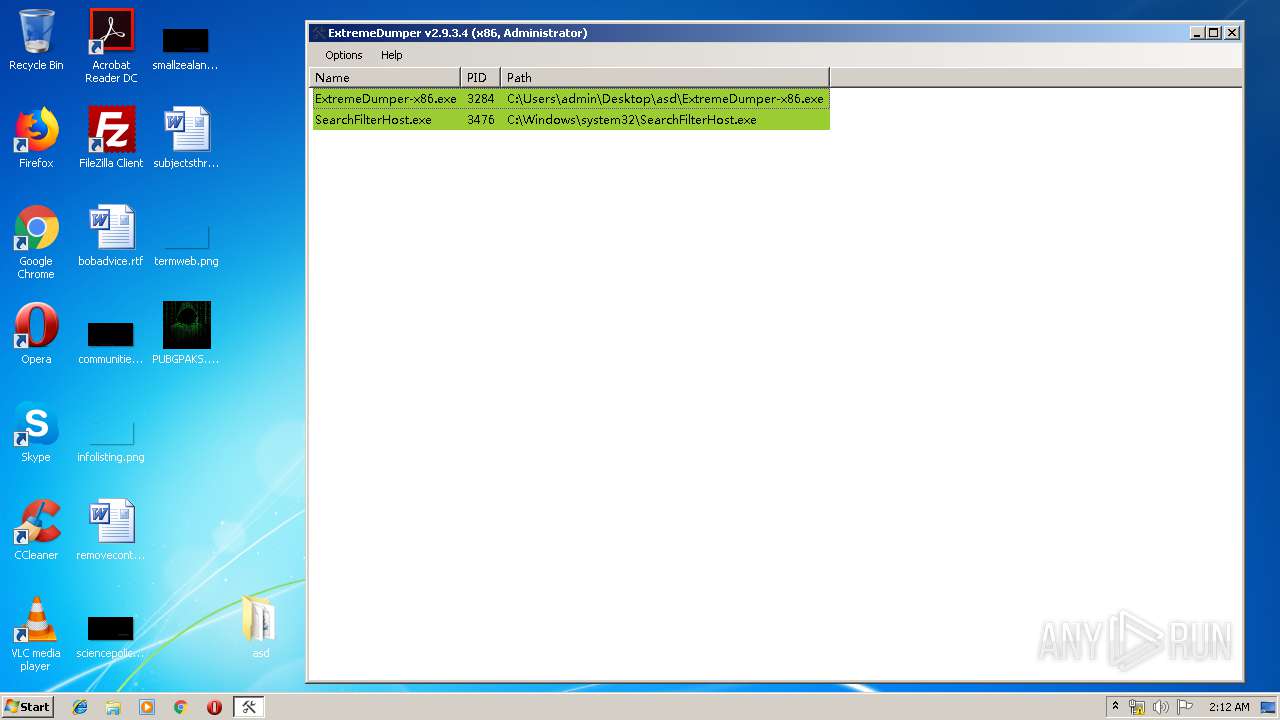This screenshot has width=1280, height=720.
Task: Click the ExtremeDumper taskbar button
Action: pyautogui.click(x=249, y=707)
